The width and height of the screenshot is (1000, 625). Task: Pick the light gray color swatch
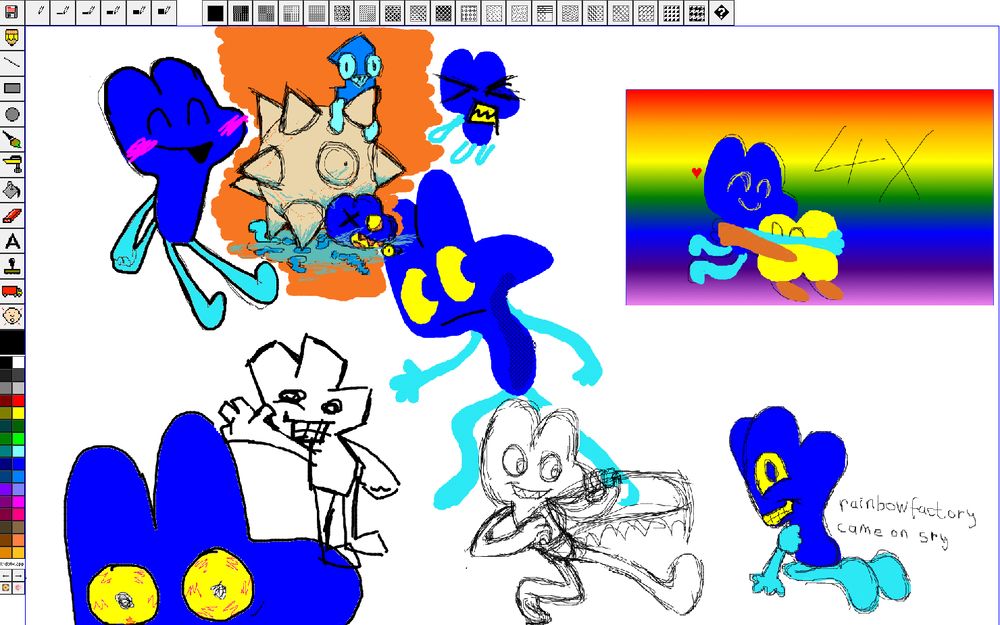(x=18, y=388)
